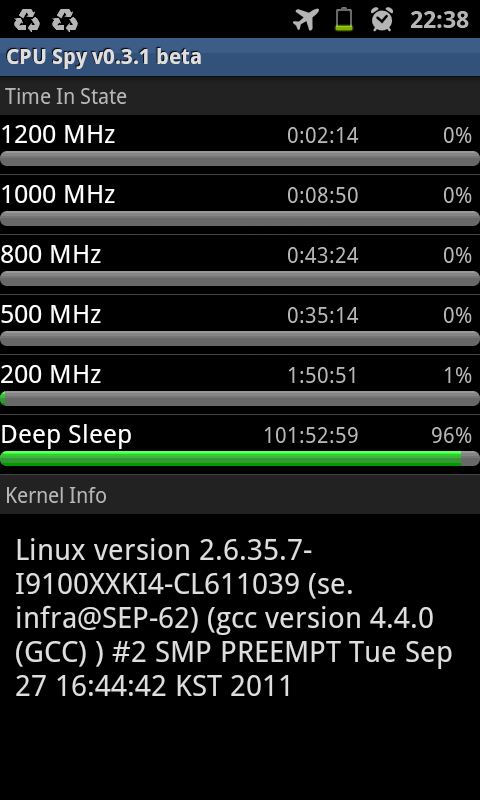Tap the CPU Spy v0.3.1 beta title
This screenshot has width=480, height=800.
(x=104, y=57)
